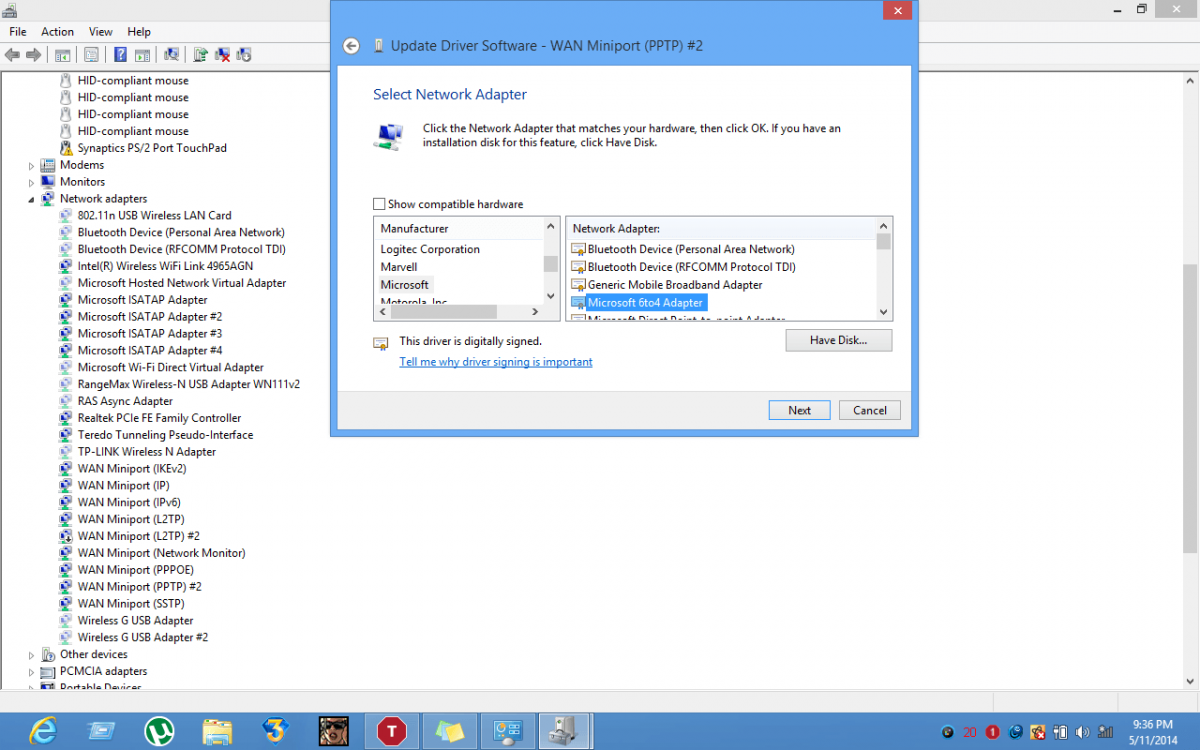The height and width of the screenshot is (750, 1200).
Task: Open the device Properties toolbar icon
Action: (x=91, y=54)
